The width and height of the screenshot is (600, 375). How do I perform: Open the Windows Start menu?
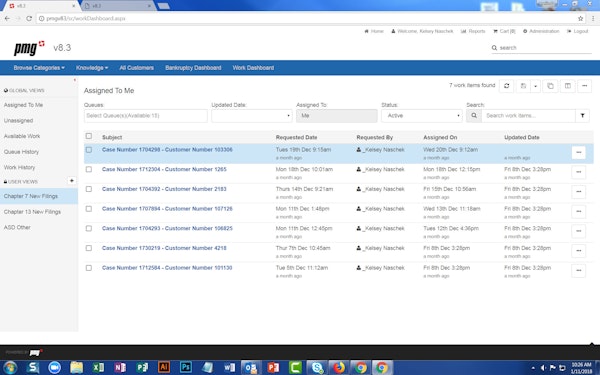(x=10, y=368)
